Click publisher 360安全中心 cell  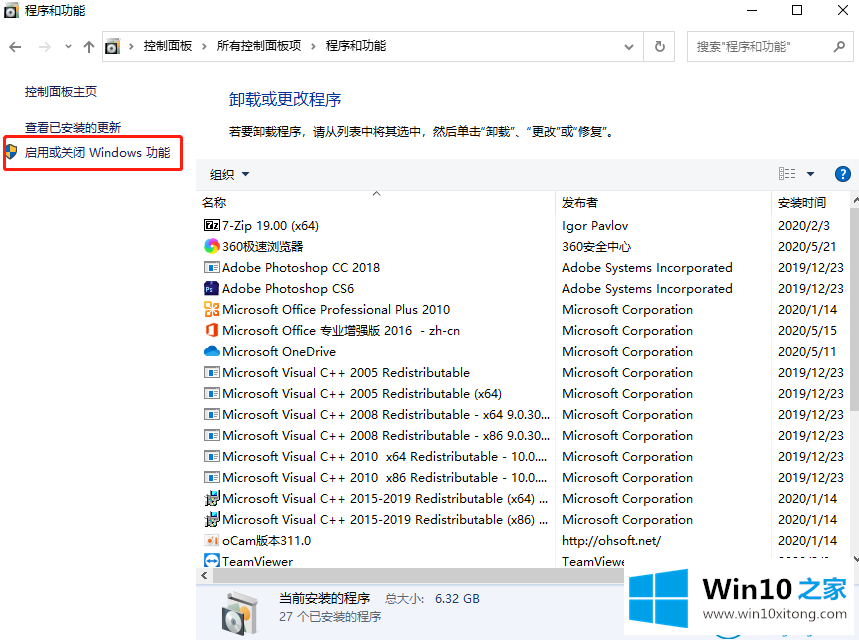597,247
